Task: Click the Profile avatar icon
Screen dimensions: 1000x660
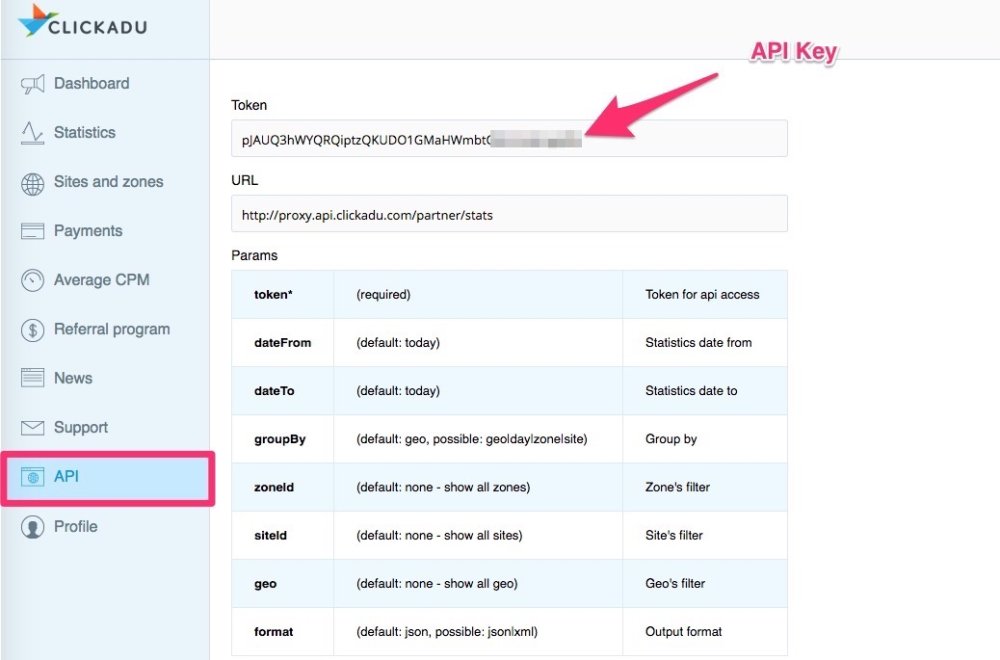Action: pos(33,527)
